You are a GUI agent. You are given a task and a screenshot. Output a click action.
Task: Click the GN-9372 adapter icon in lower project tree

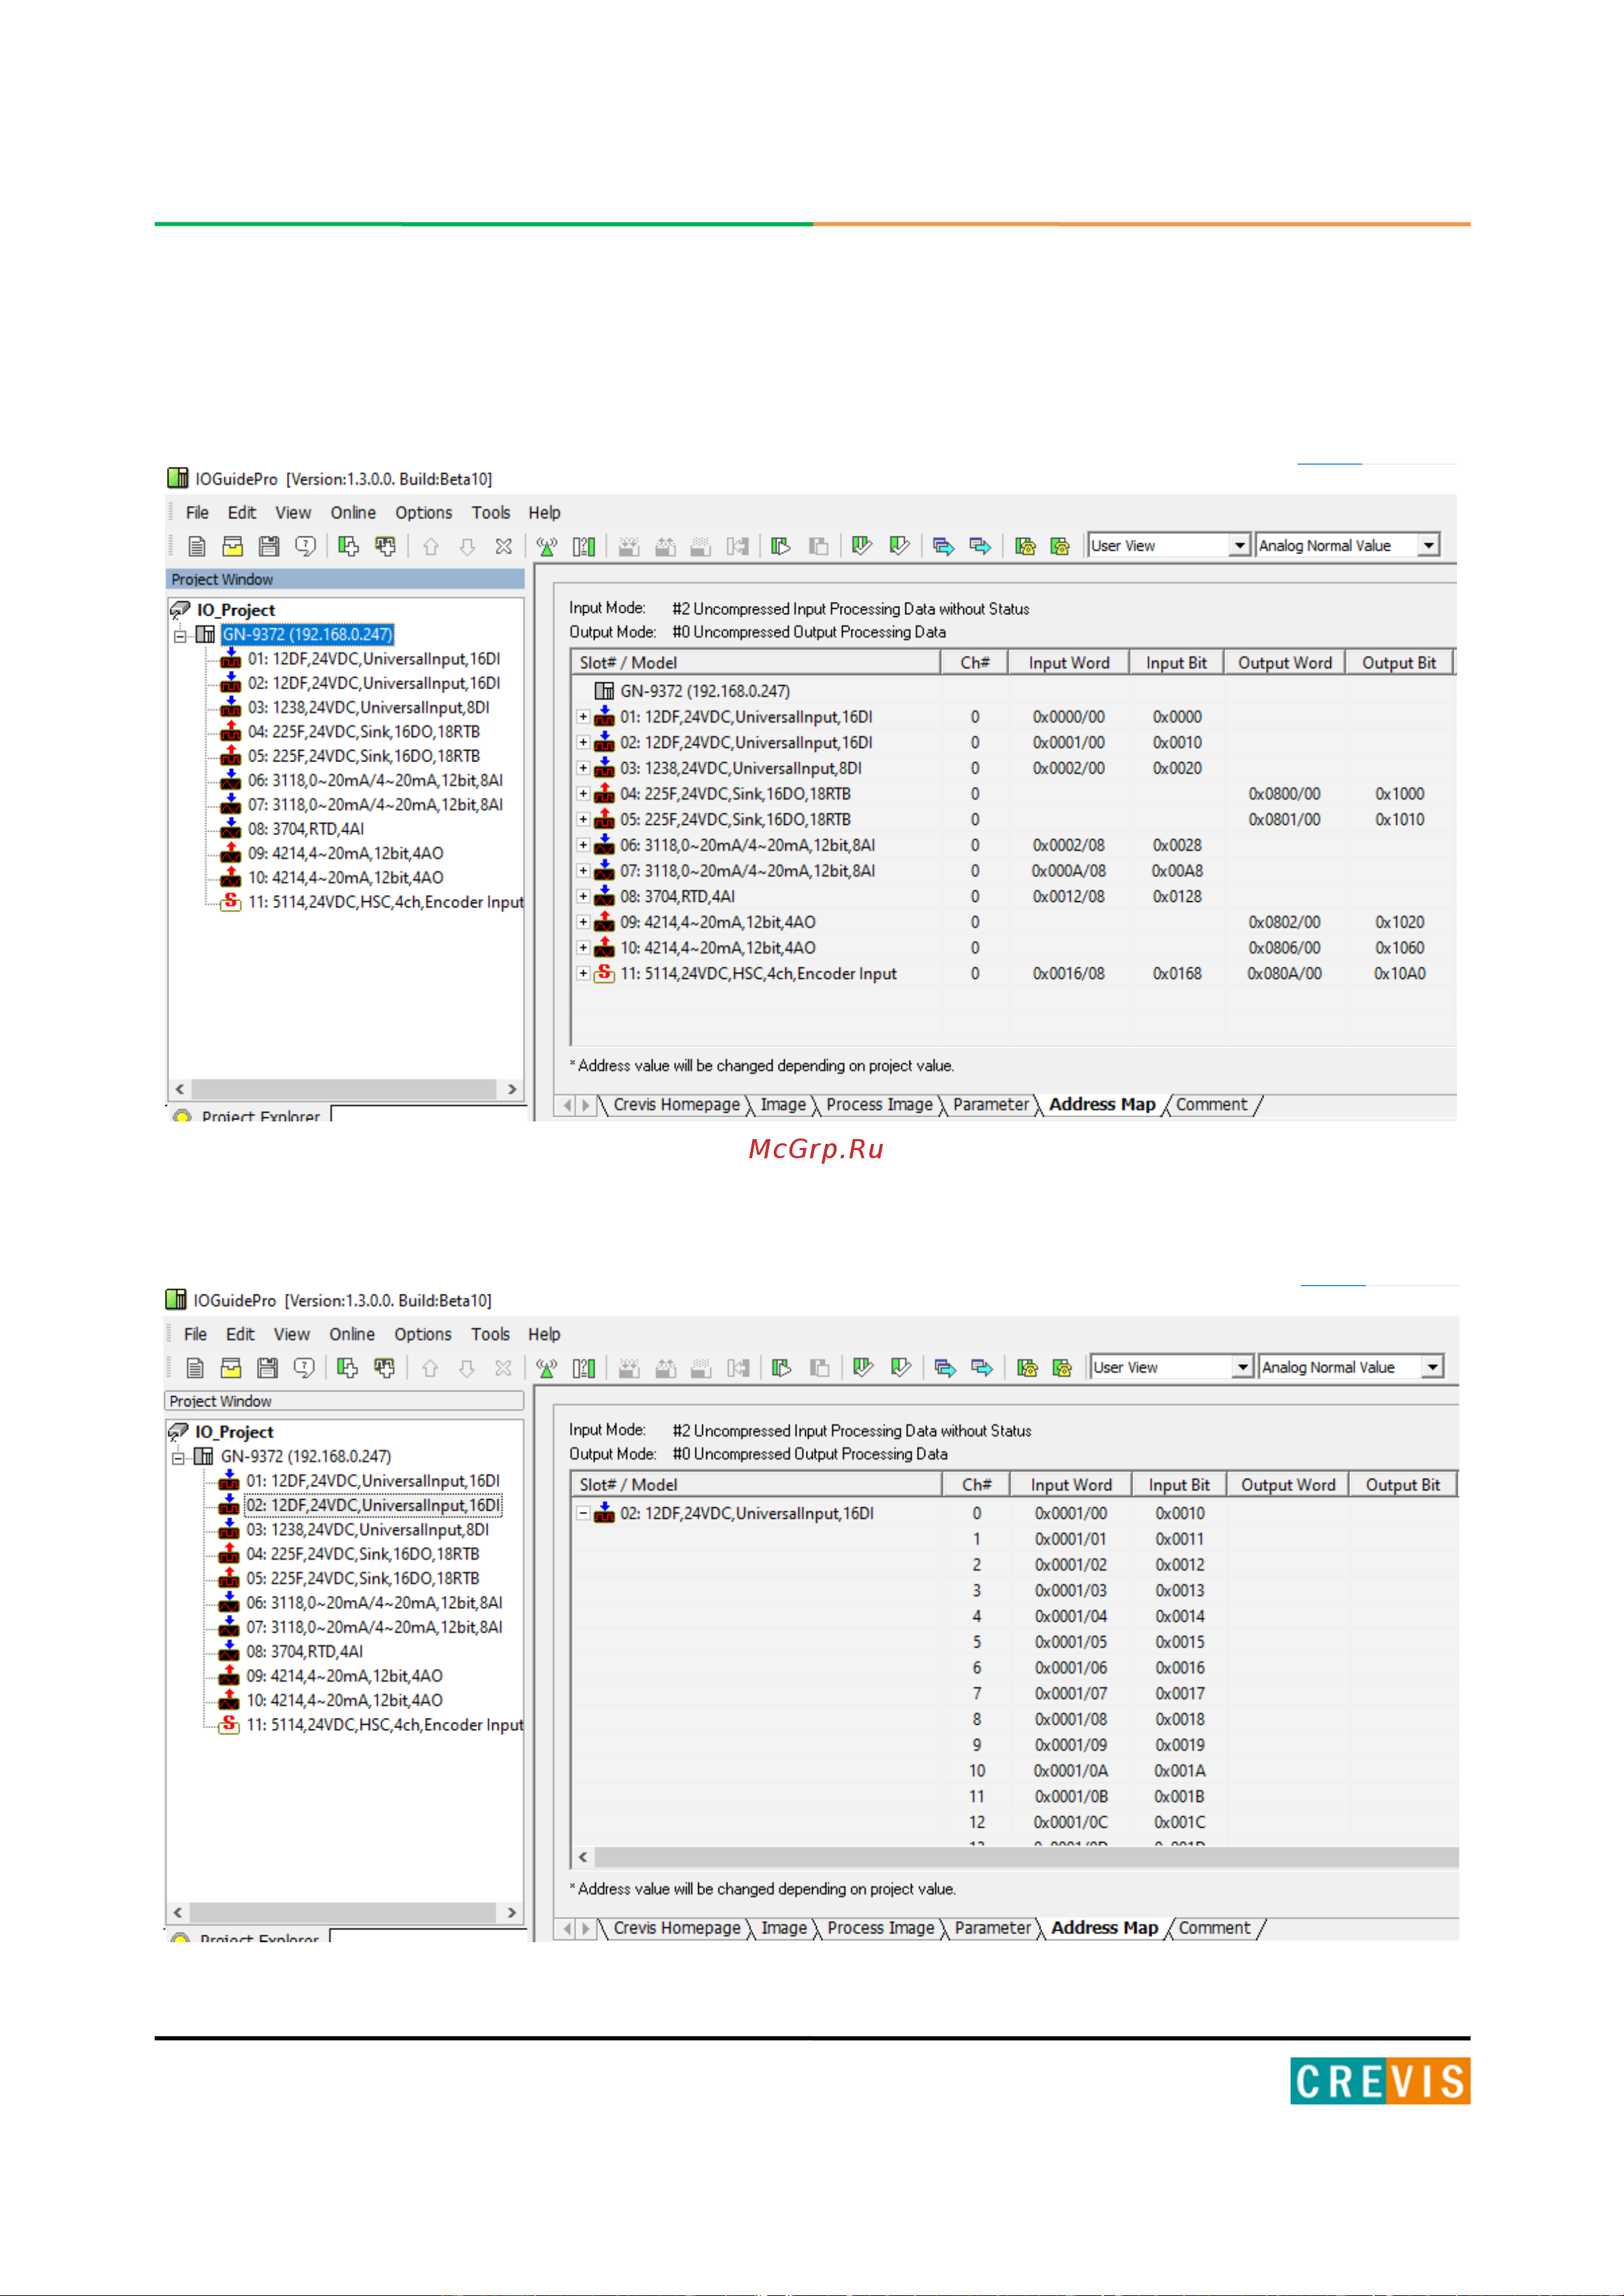click(x=204, y=1456)
